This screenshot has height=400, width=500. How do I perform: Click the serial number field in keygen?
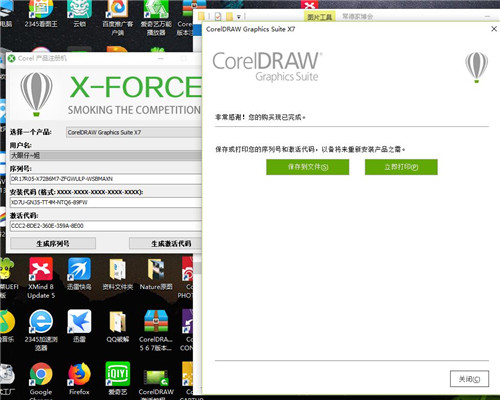106,179
